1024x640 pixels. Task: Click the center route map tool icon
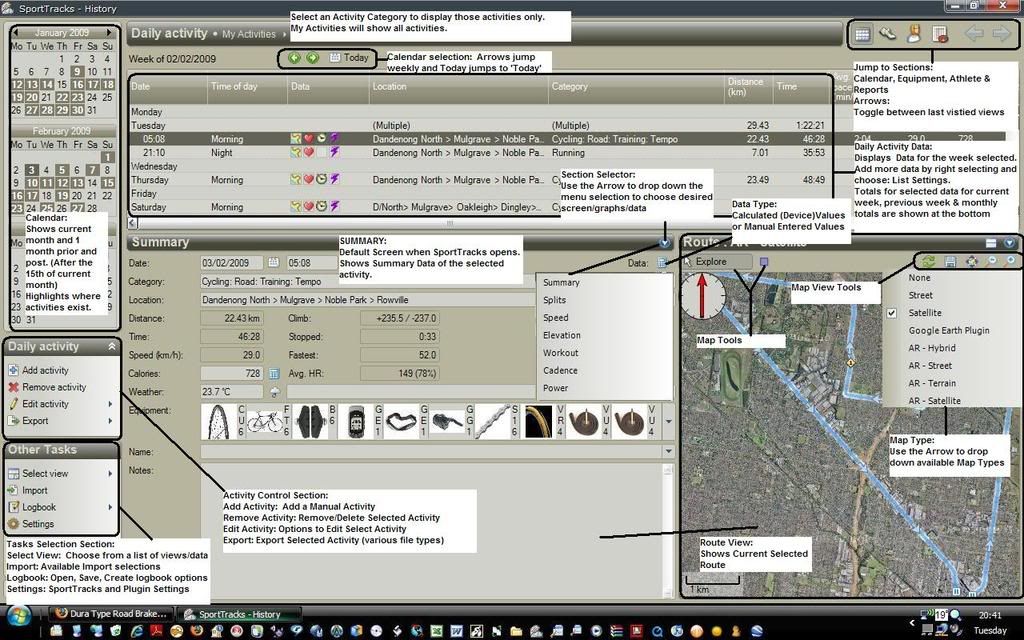(x=972, y=261)
